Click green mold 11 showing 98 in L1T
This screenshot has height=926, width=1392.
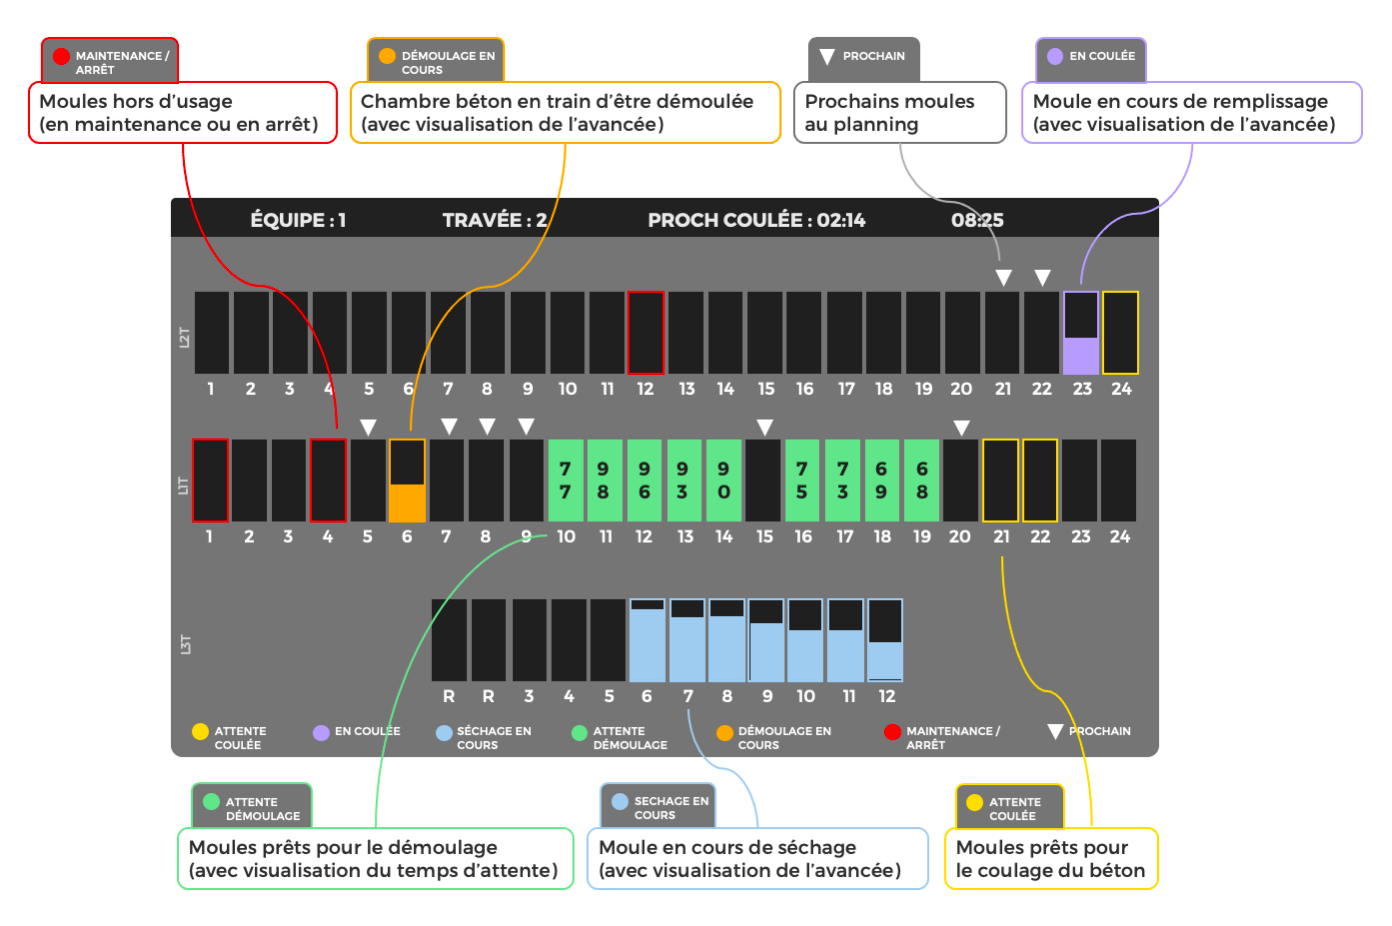click(x=605, y=481)
